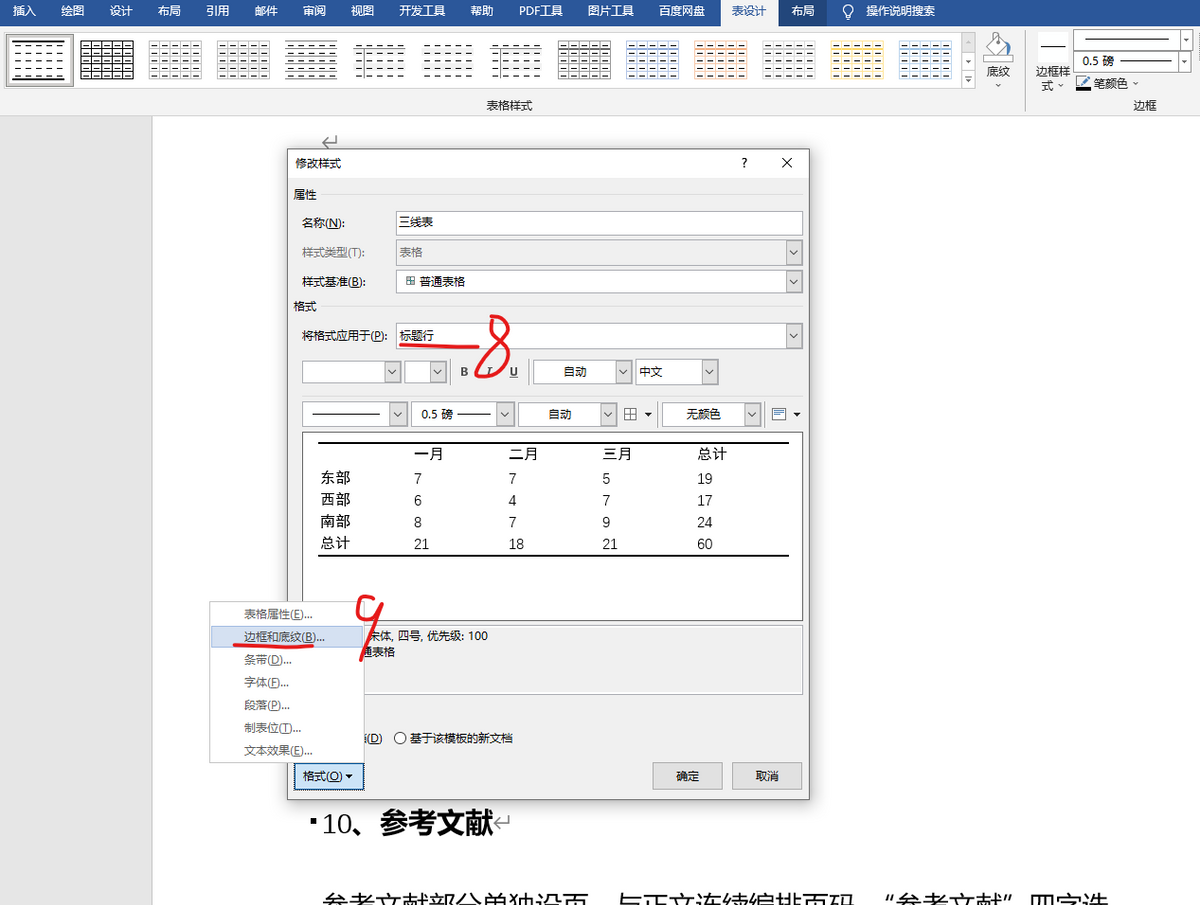Click the 取消 button
1200x905 pixels.
(x=767, y=776)
